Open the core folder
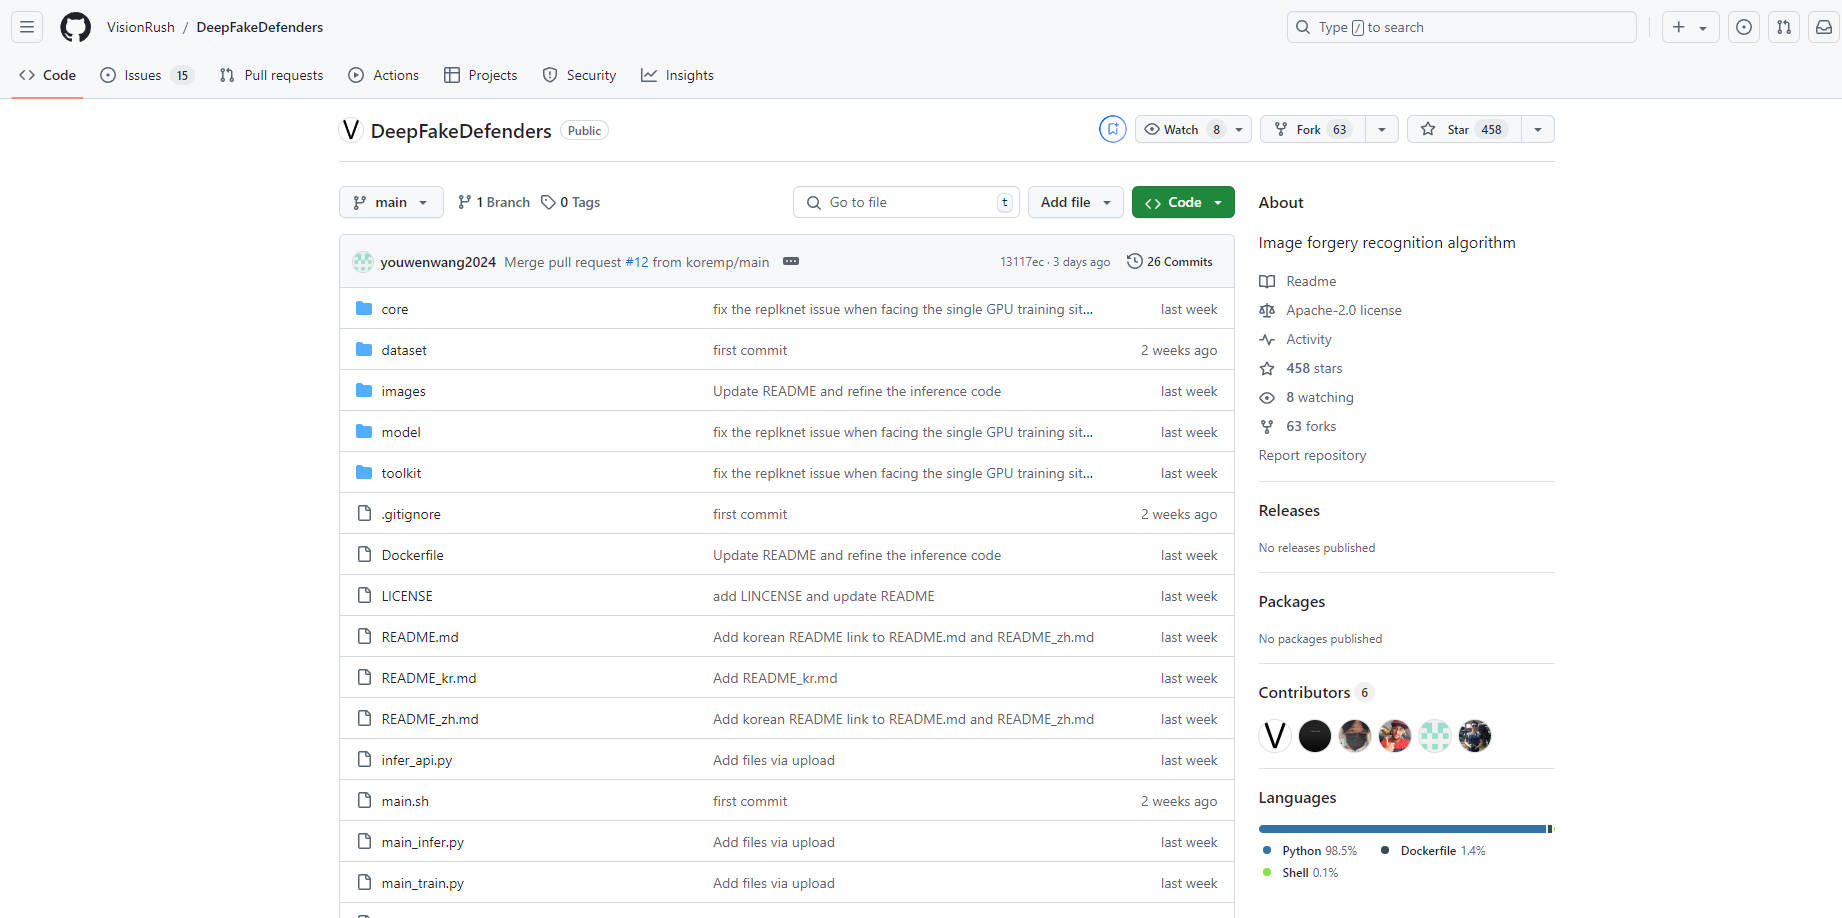The width and height of the screenshot is (1842, 918). (395, 309)
